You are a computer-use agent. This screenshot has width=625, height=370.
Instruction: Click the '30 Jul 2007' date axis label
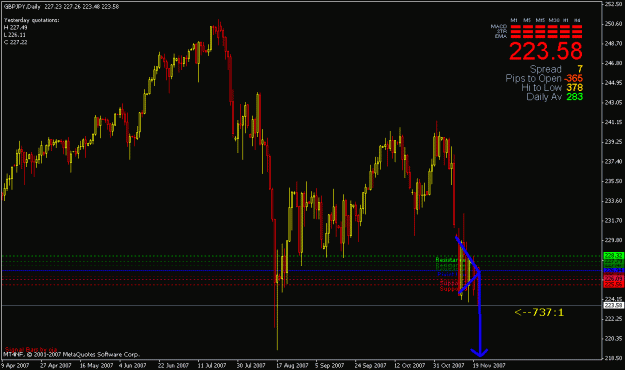[251, 365]
